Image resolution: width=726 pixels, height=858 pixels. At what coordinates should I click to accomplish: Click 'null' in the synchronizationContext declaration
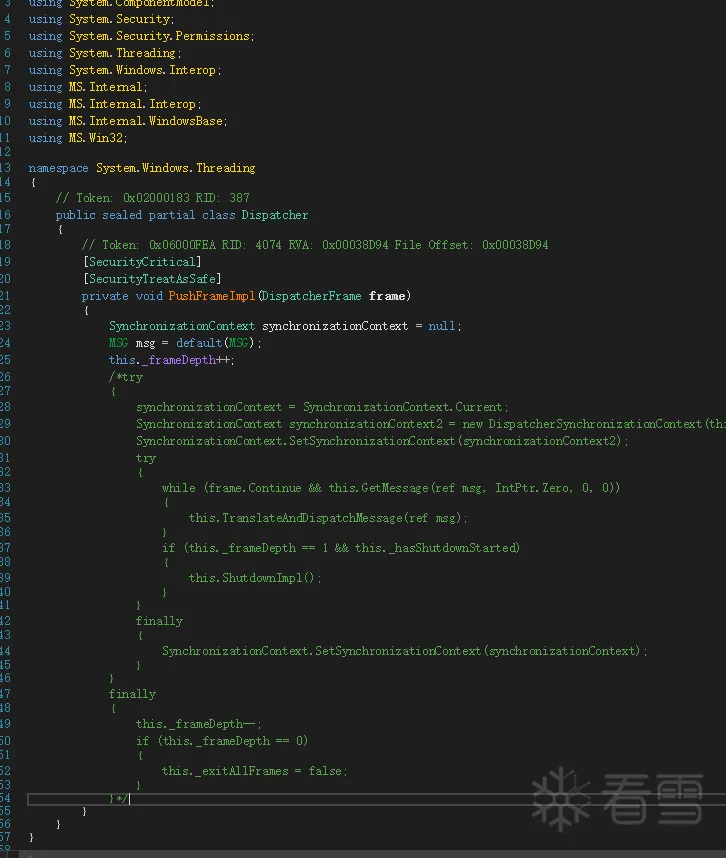442,326
